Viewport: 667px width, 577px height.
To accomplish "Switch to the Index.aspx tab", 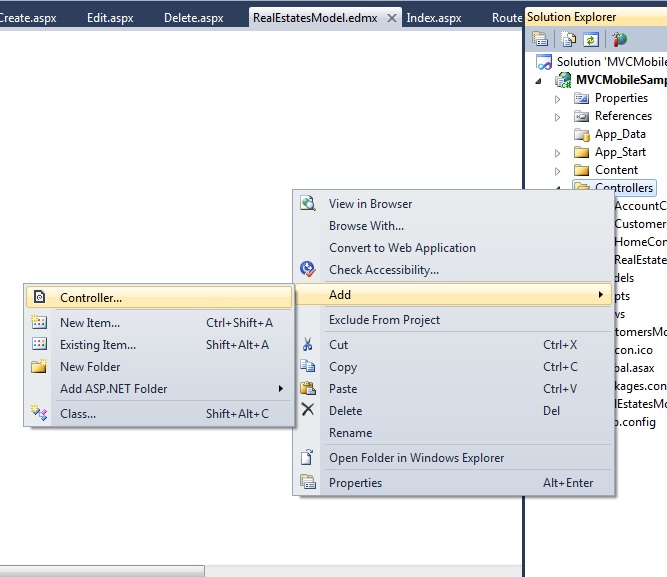I will coord(433,18).
